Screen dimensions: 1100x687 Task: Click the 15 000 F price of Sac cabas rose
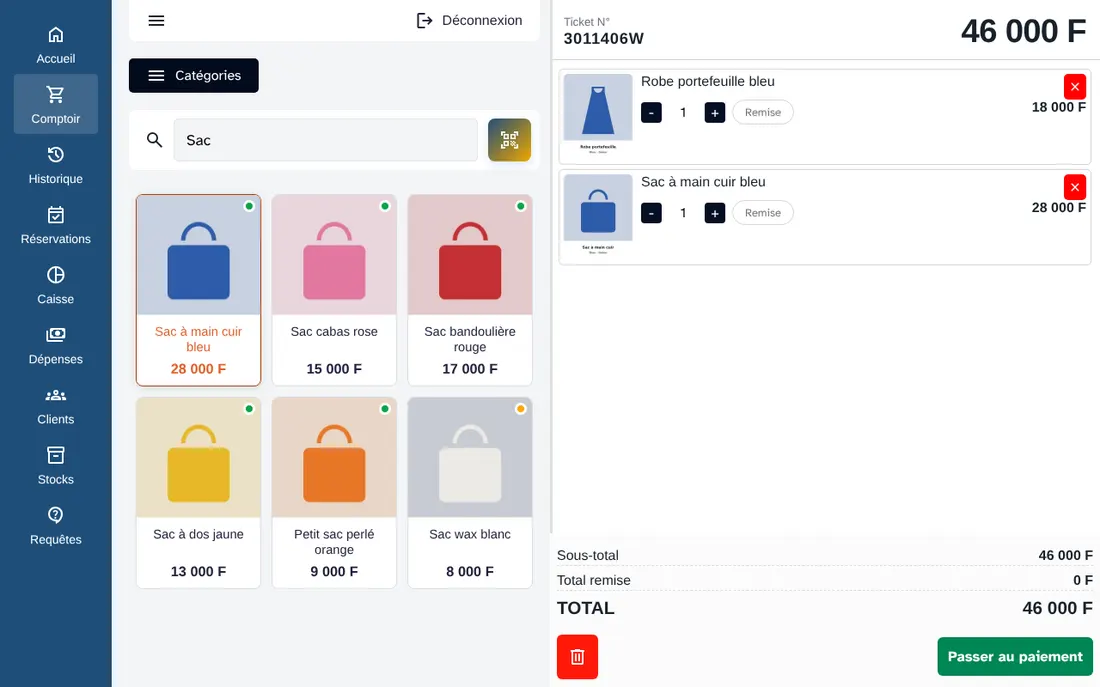tap(334, 369)
